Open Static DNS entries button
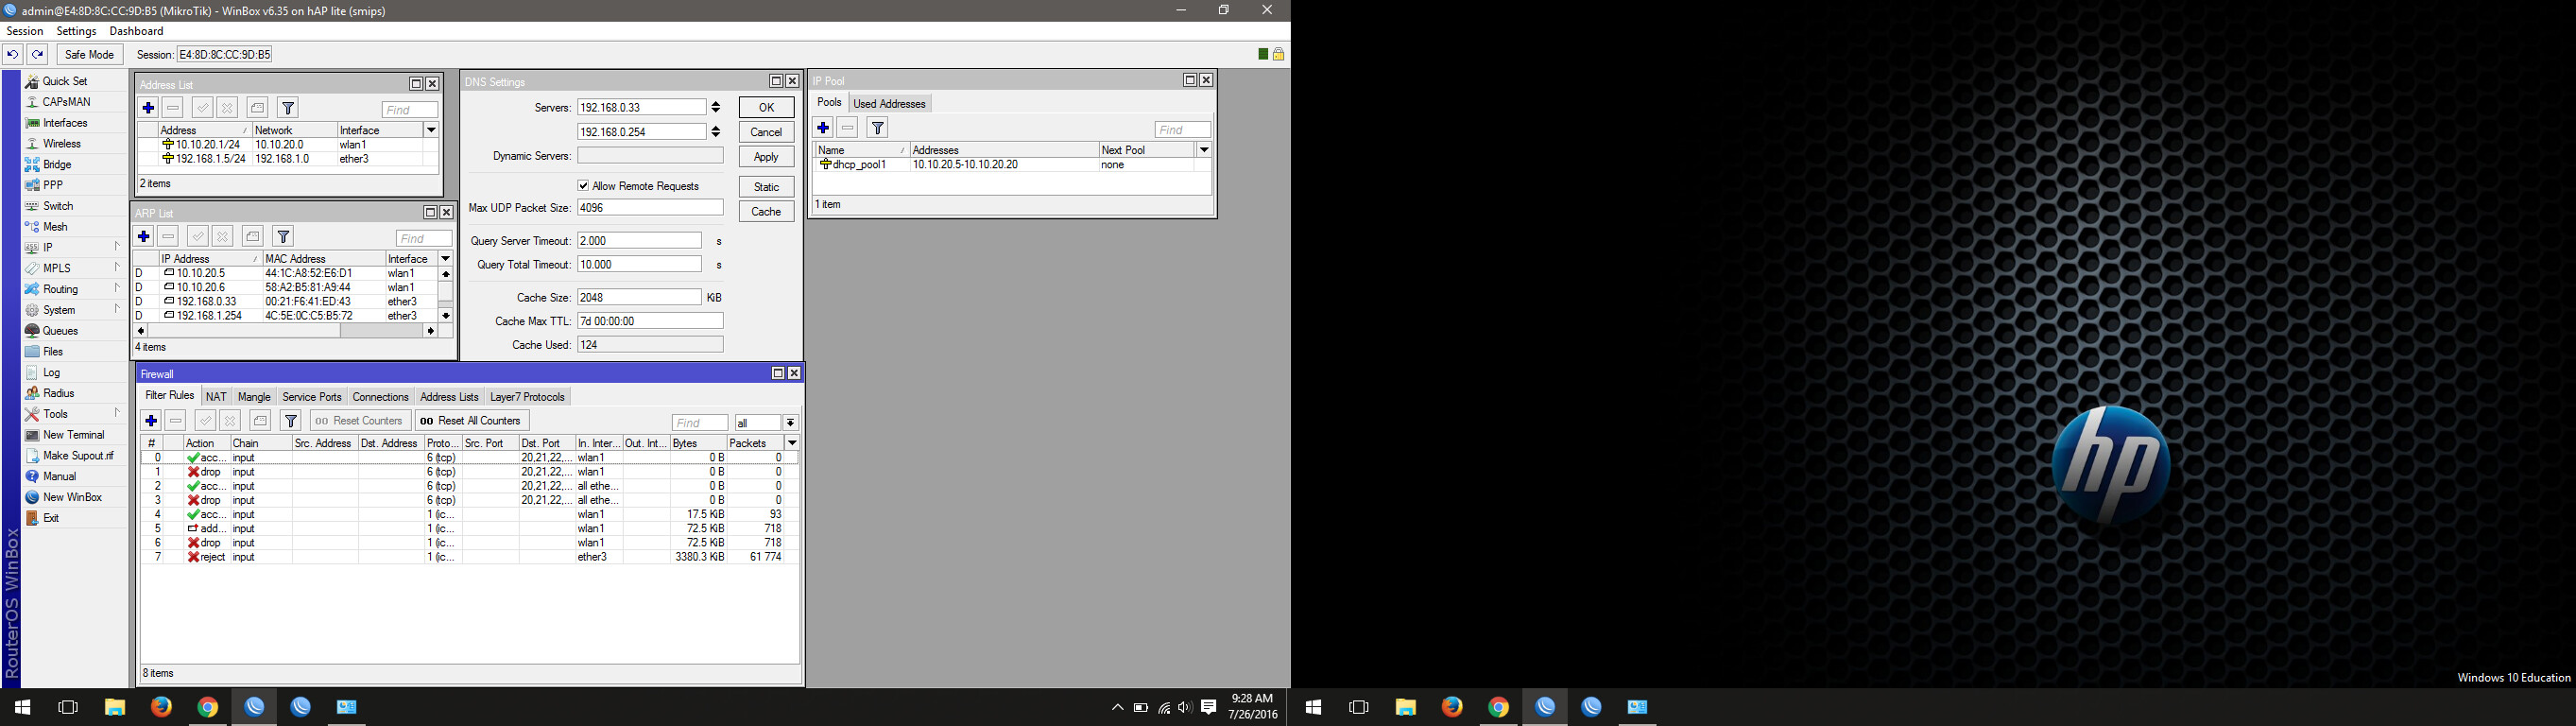Image resolution: width=2576 pixels, height=726 pixels. [766, 187]
